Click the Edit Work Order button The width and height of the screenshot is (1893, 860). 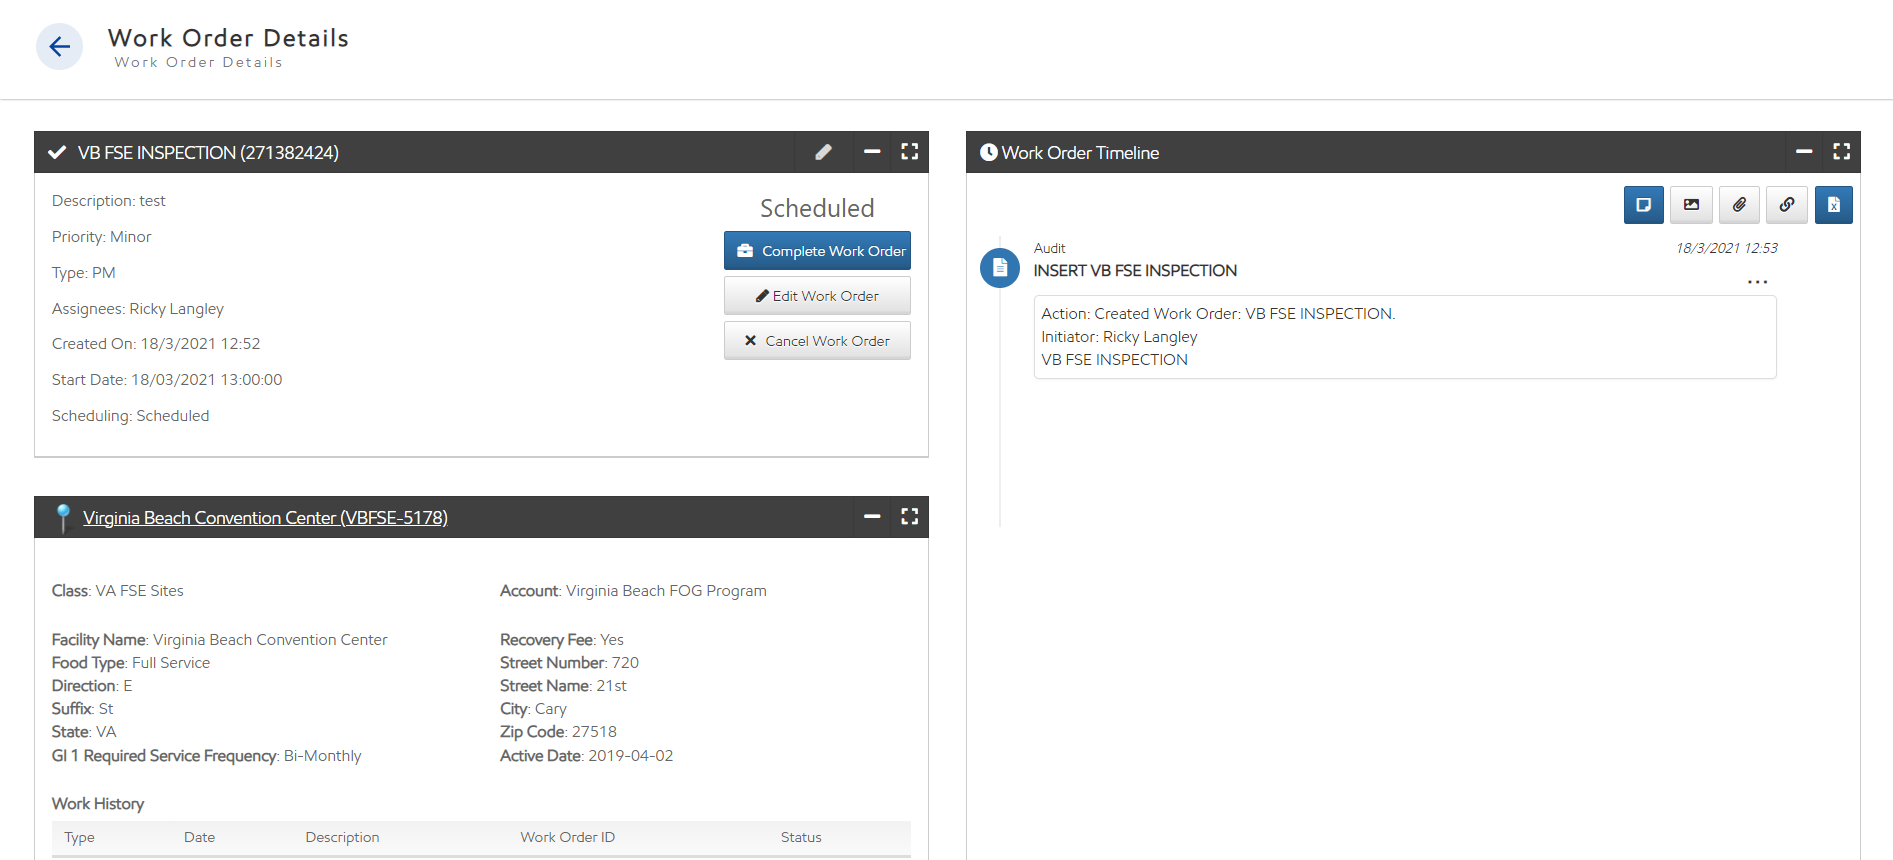point(817,296)
